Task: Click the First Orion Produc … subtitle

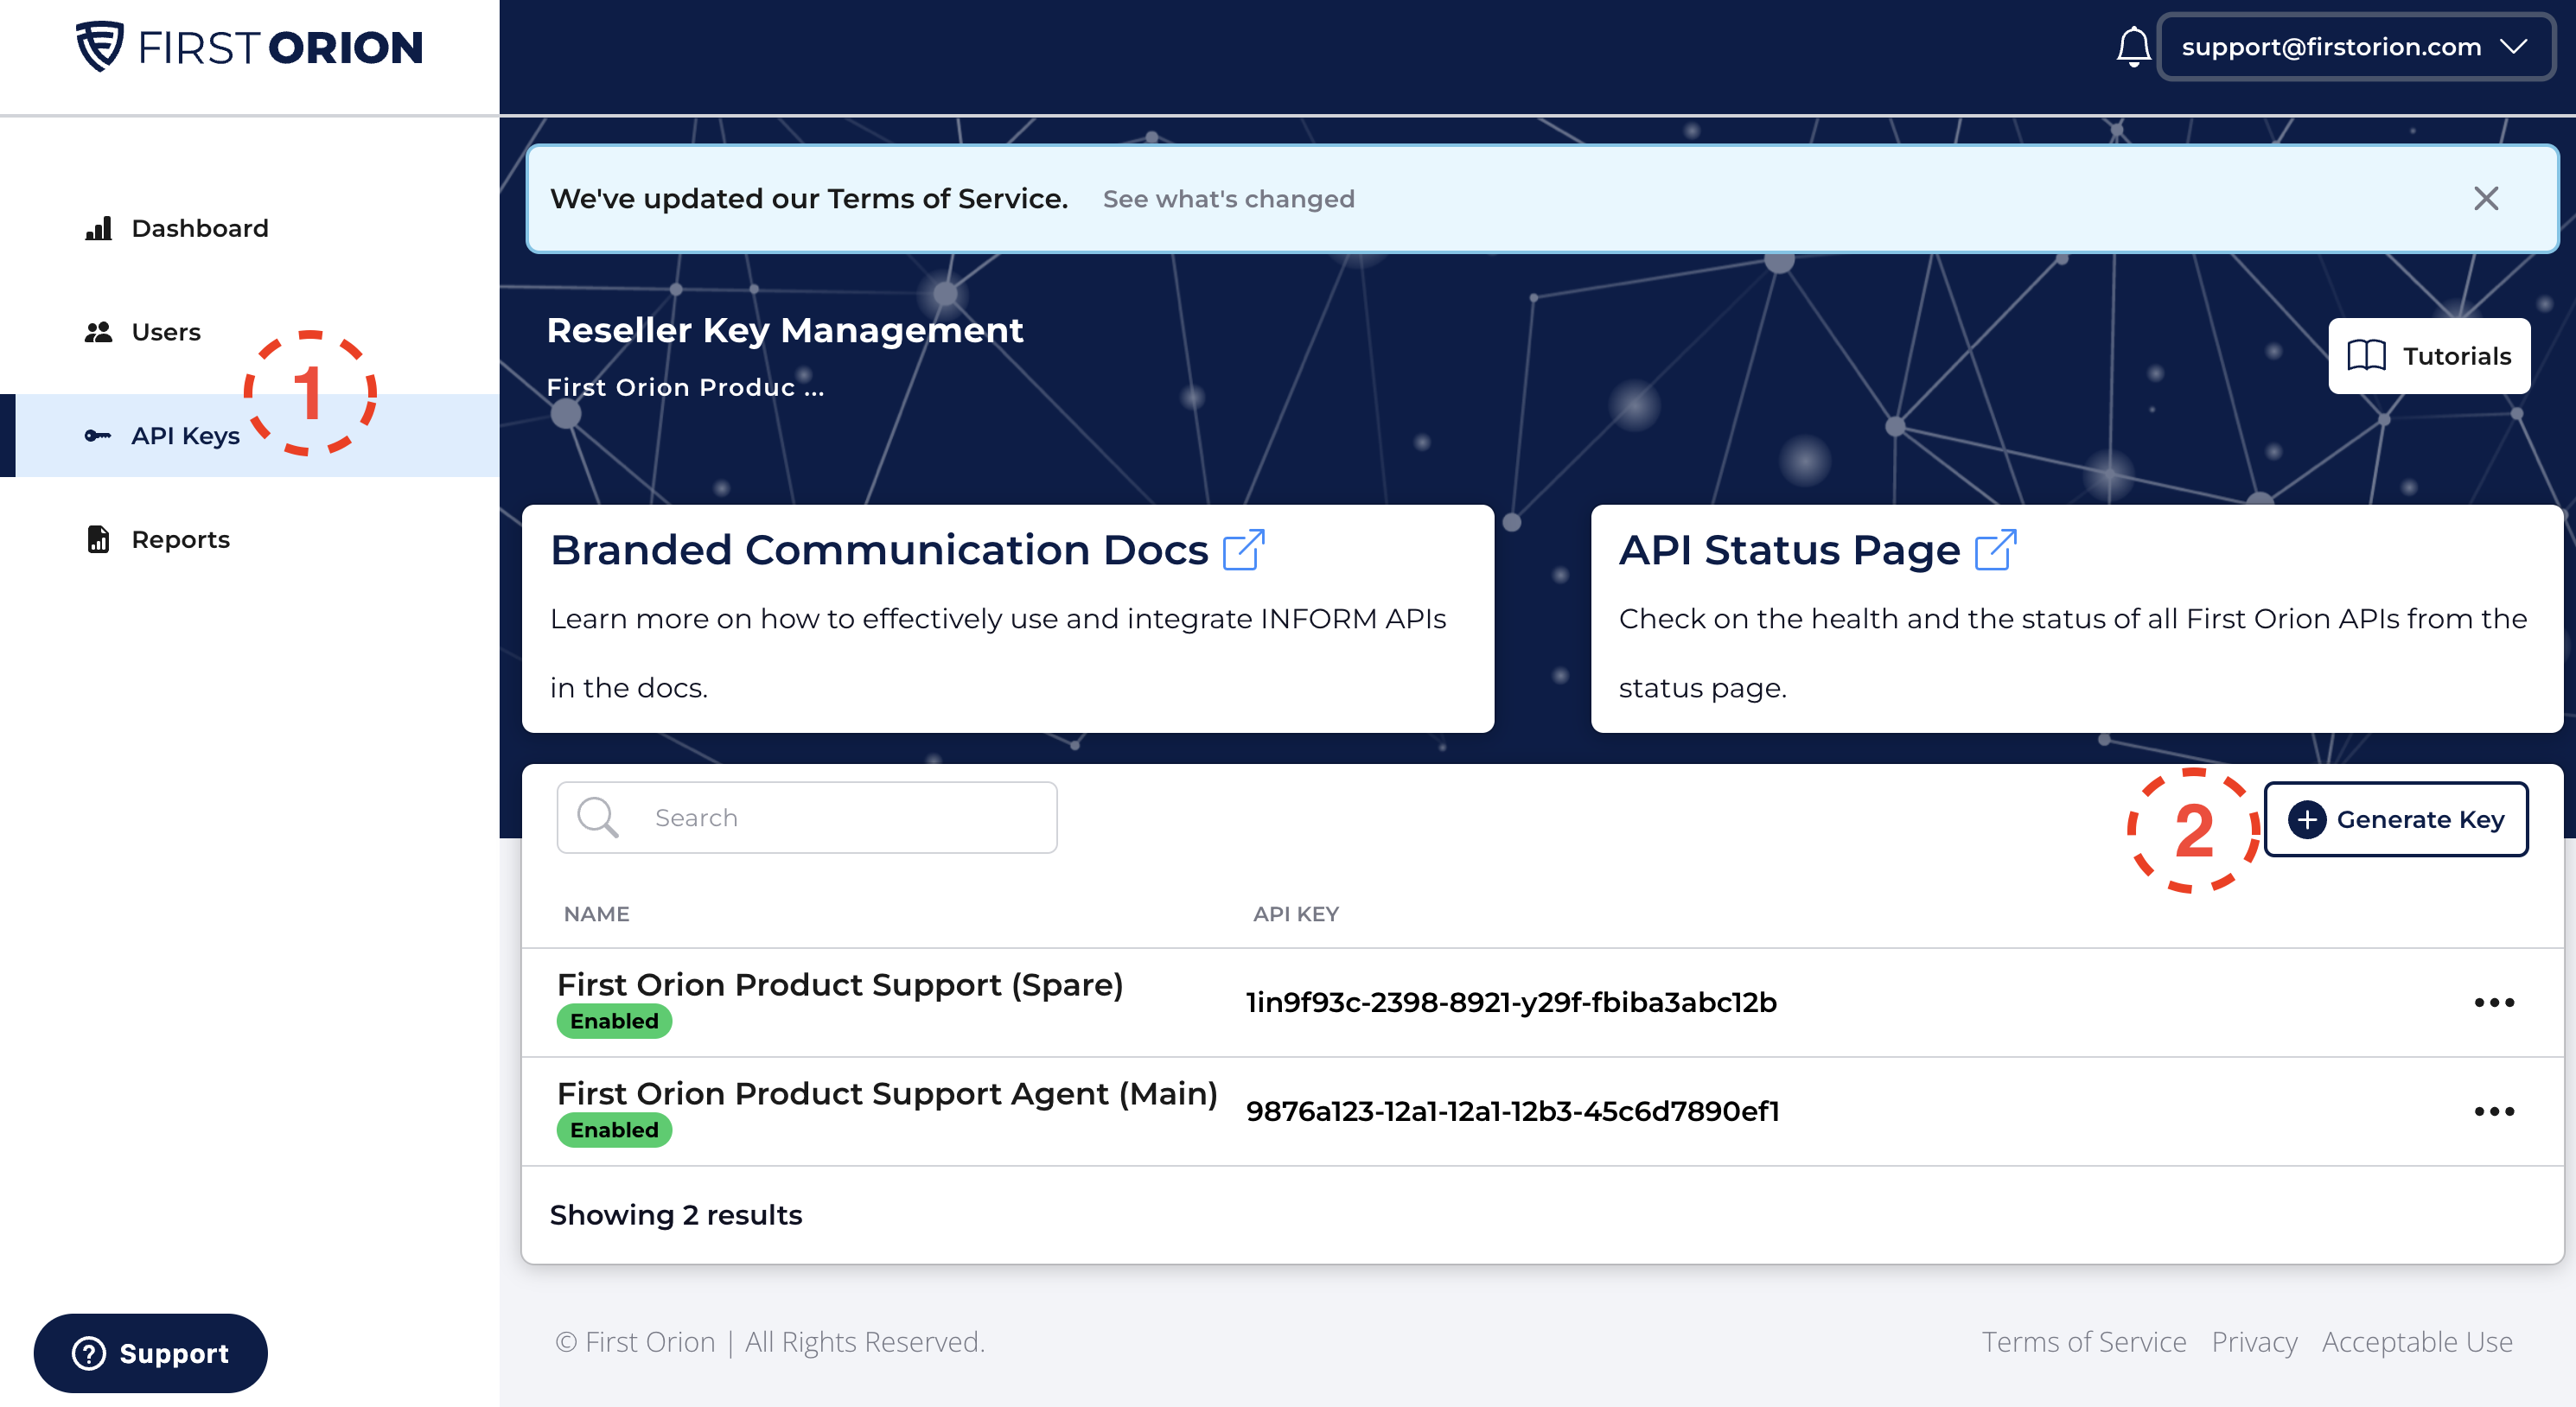Action: point(685,388)
